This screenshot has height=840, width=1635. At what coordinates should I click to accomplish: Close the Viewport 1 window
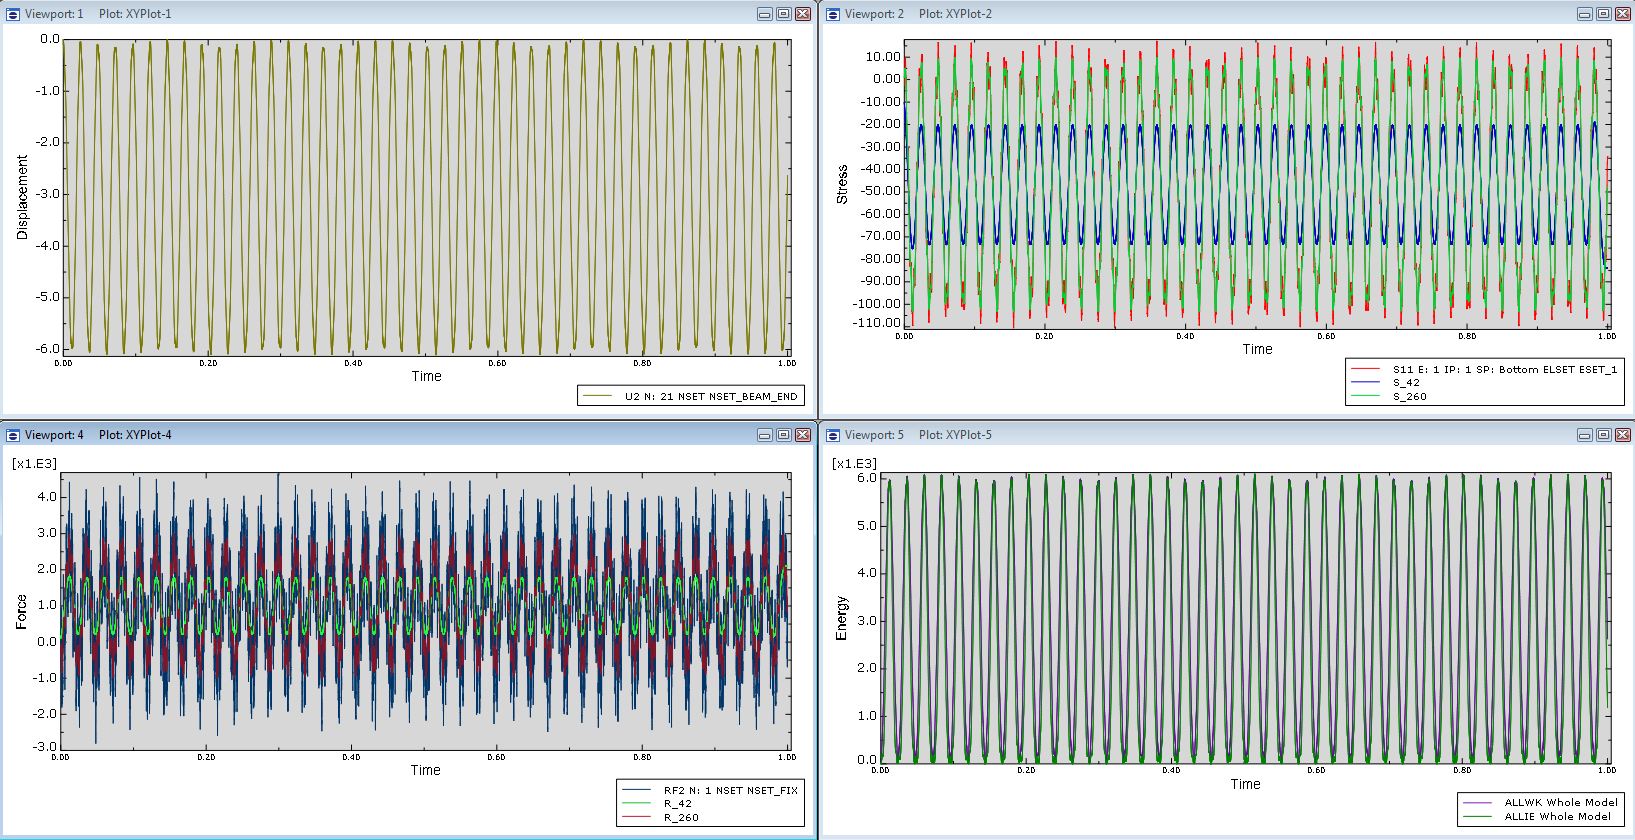pos(803,14)
